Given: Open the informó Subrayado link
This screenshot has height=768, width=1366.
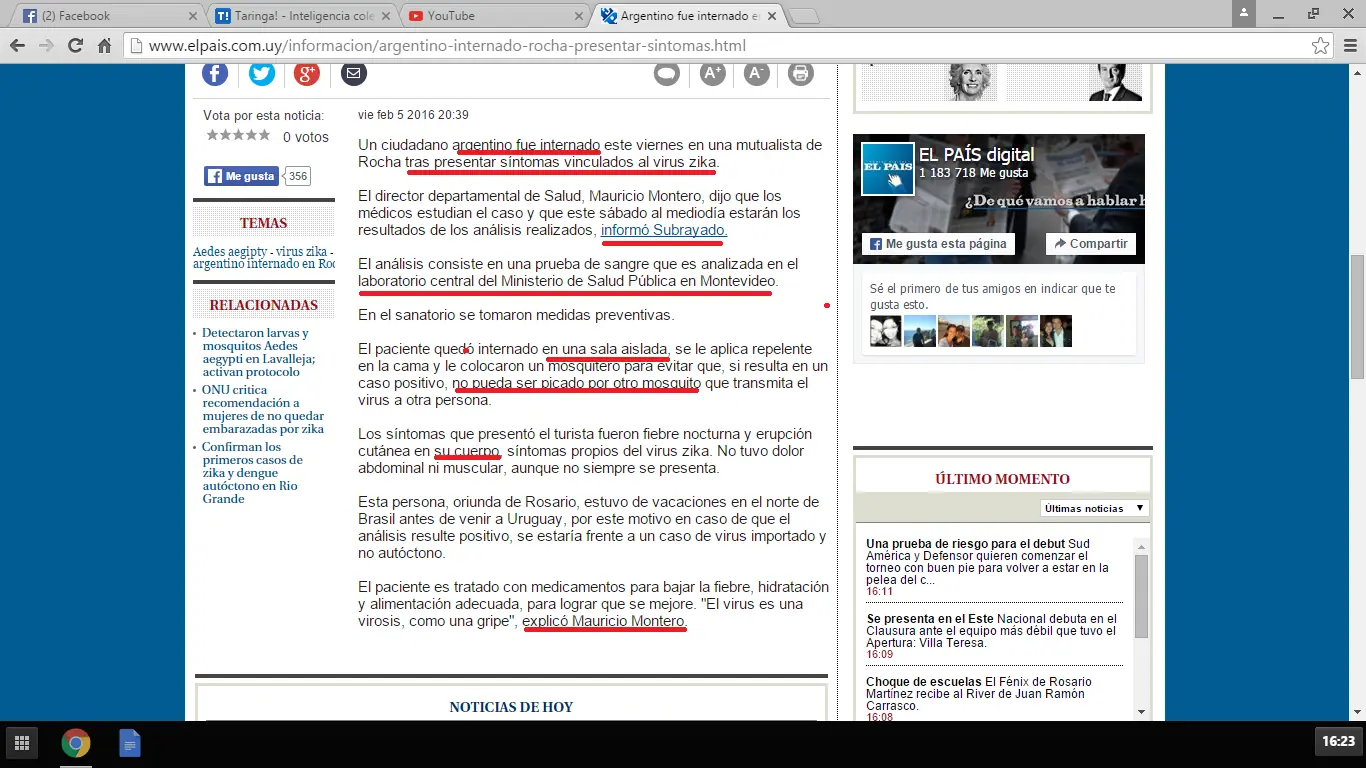Looking at the screenshot, I should pos(664,230).
